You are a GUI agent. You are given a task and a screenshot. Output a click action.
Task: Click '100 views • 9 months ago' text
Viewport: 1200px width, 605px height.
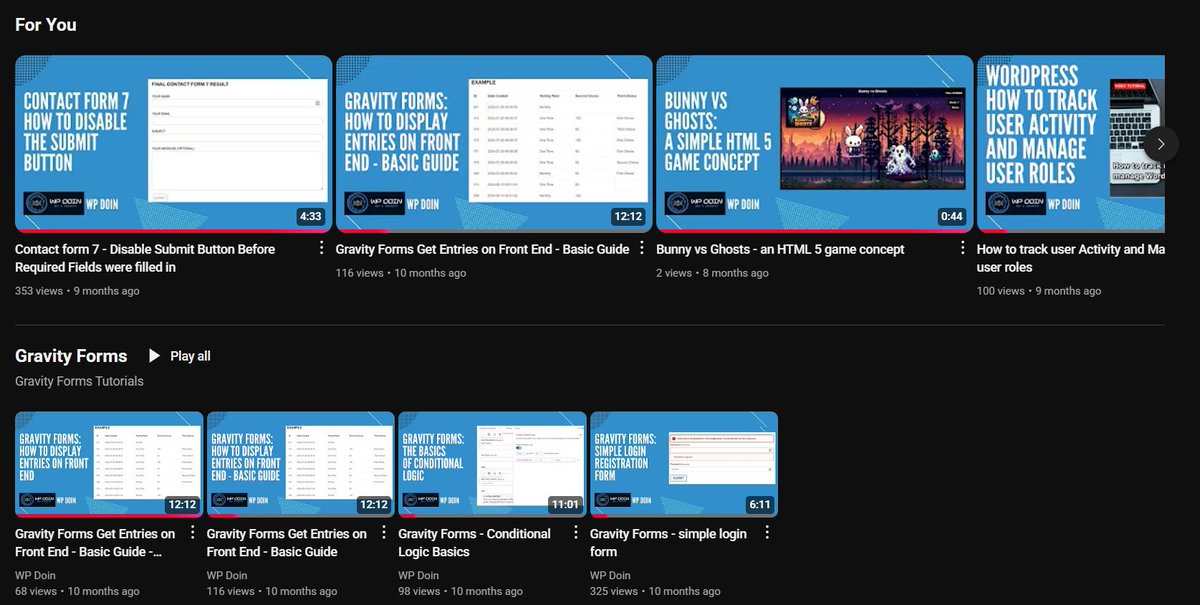click(1039, 291)
